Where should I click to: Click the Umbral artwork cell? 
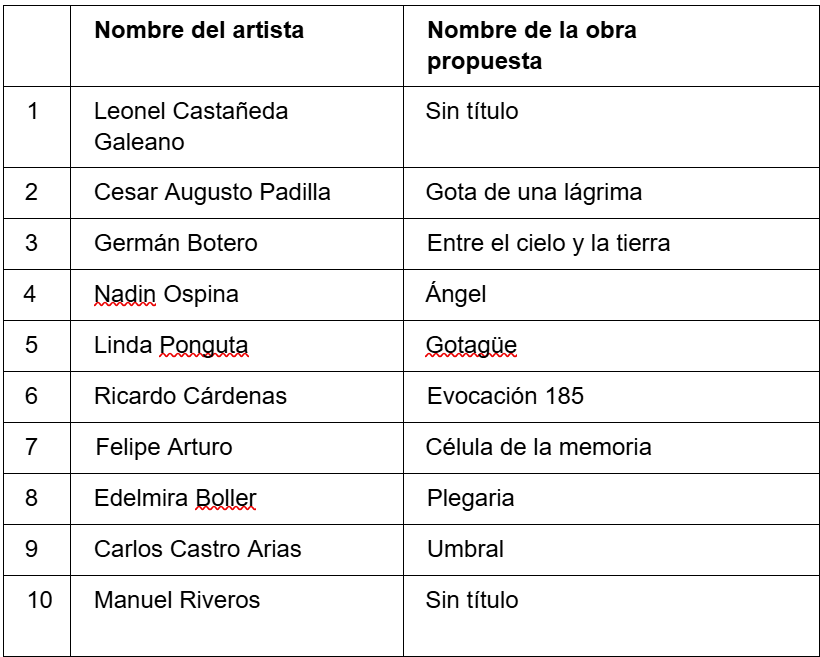point(611,550)
